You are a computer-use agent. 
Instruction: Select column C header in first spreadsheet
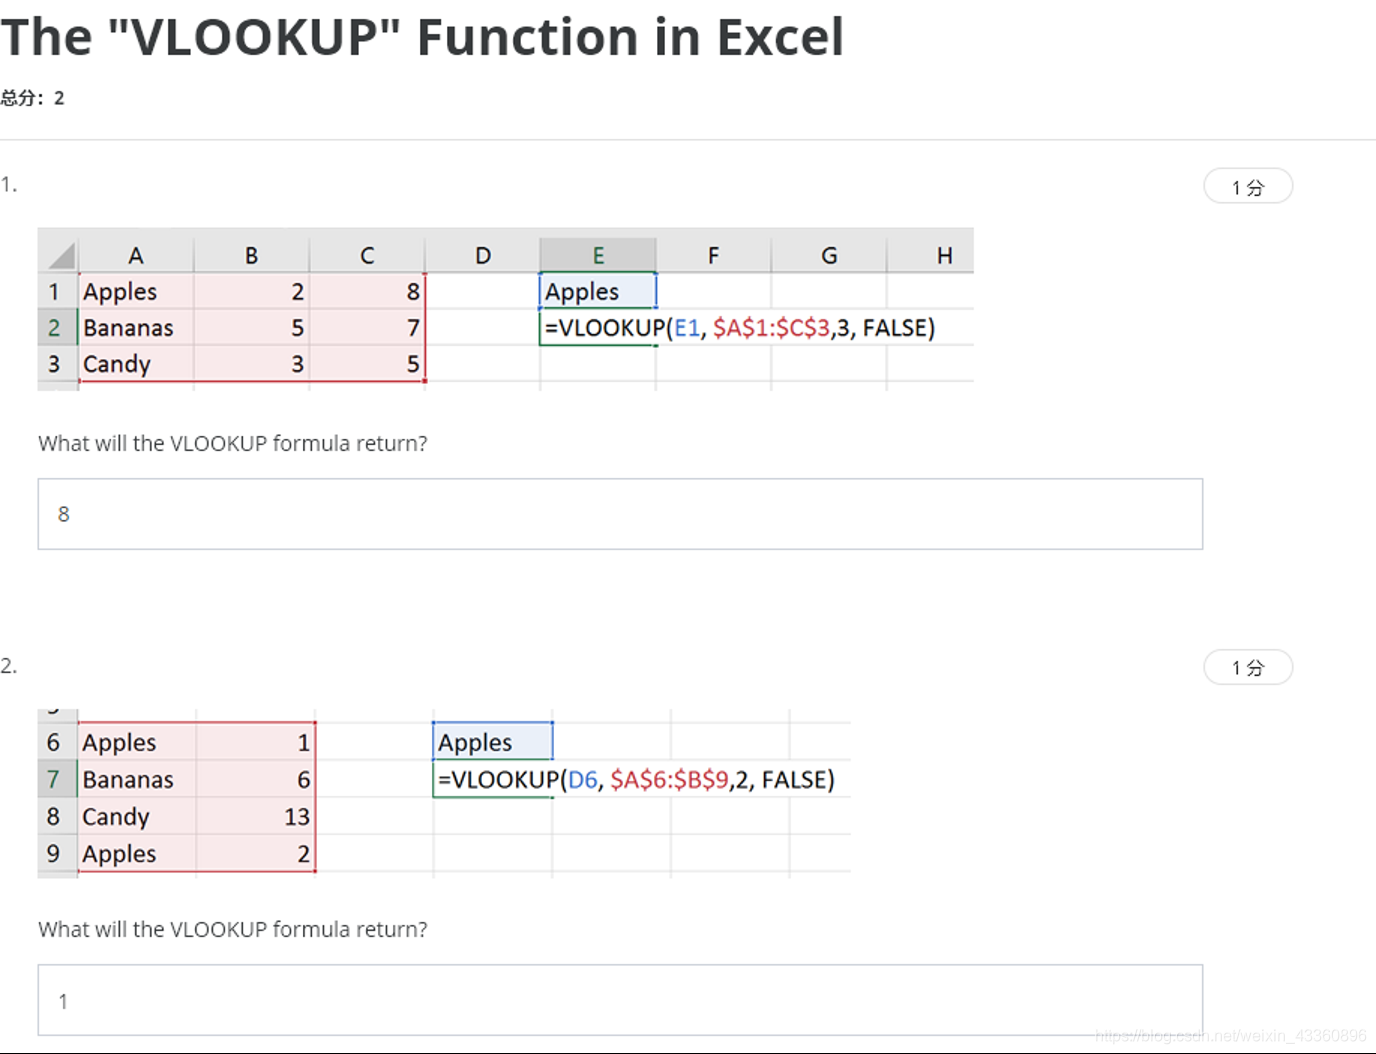pyautogui.click(x=367, y=255)
